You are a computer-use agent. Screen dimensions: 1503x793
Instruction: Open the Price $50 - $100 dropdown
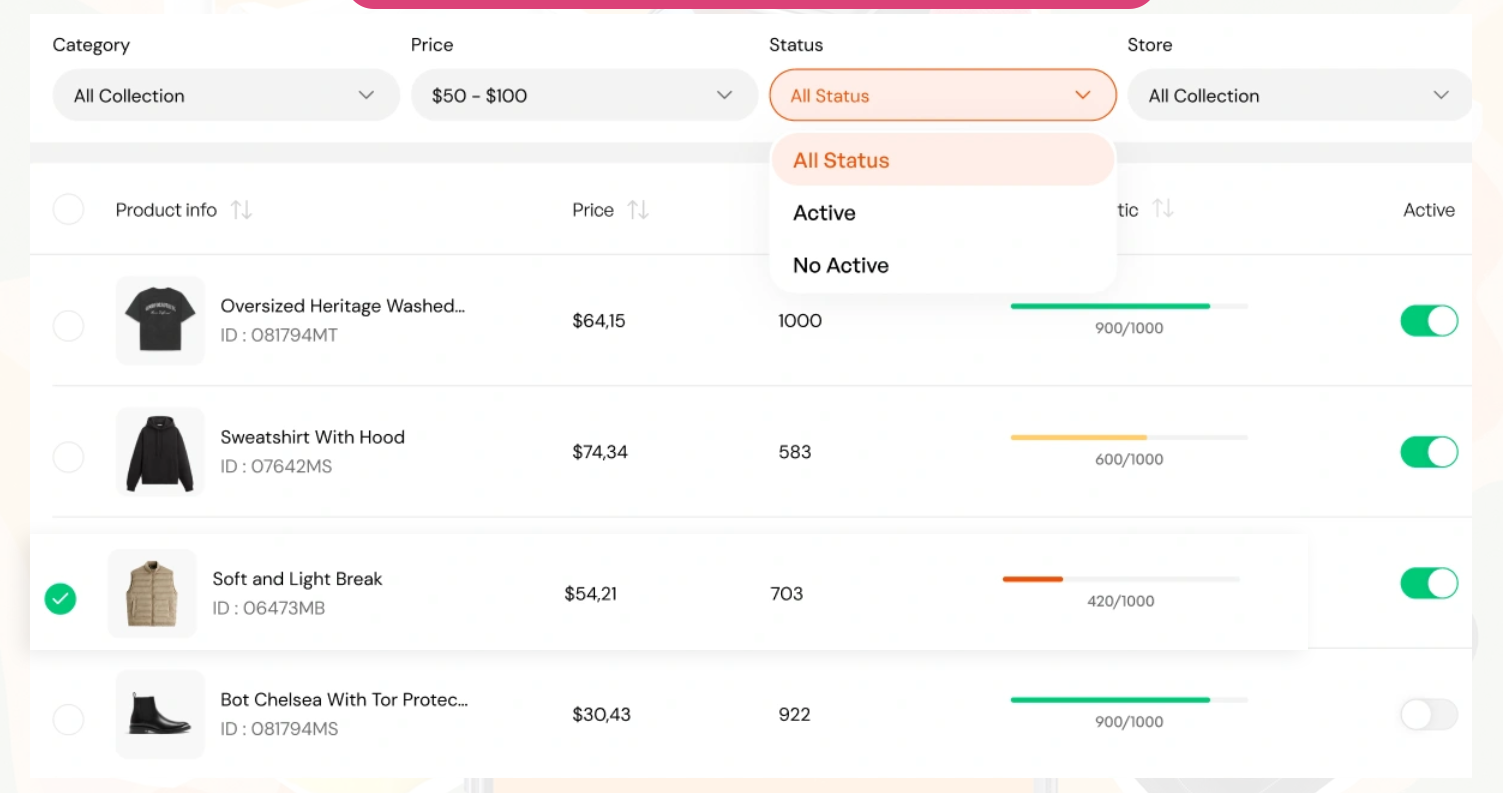click(x=584, y=95)
